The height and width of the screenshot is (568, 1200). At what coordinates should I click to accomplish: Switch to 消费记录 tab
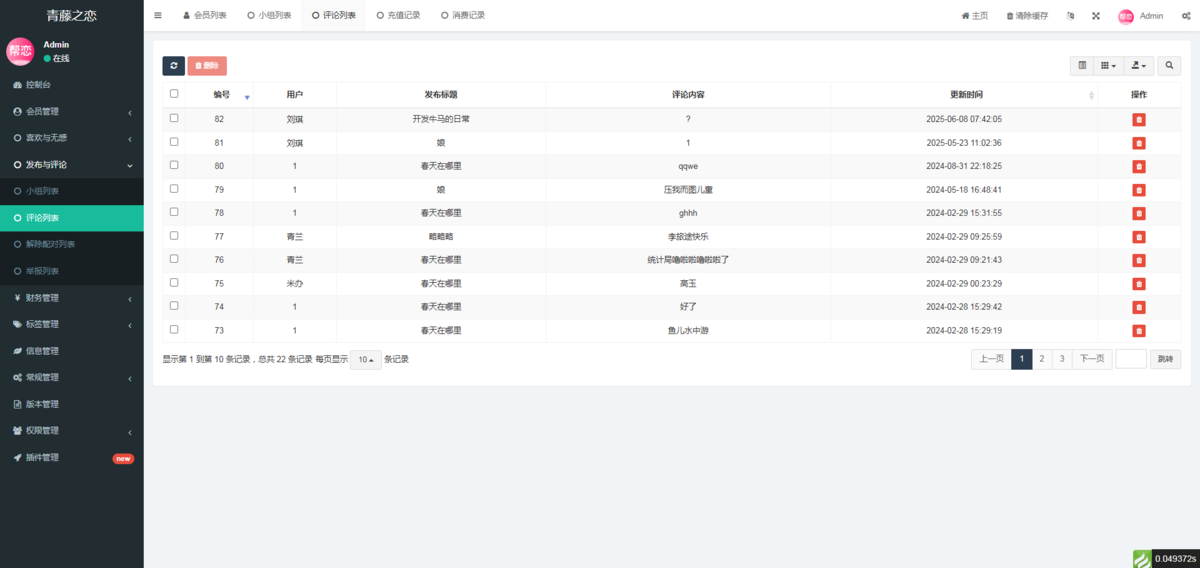pyautogui.click(x=462, y=16)
